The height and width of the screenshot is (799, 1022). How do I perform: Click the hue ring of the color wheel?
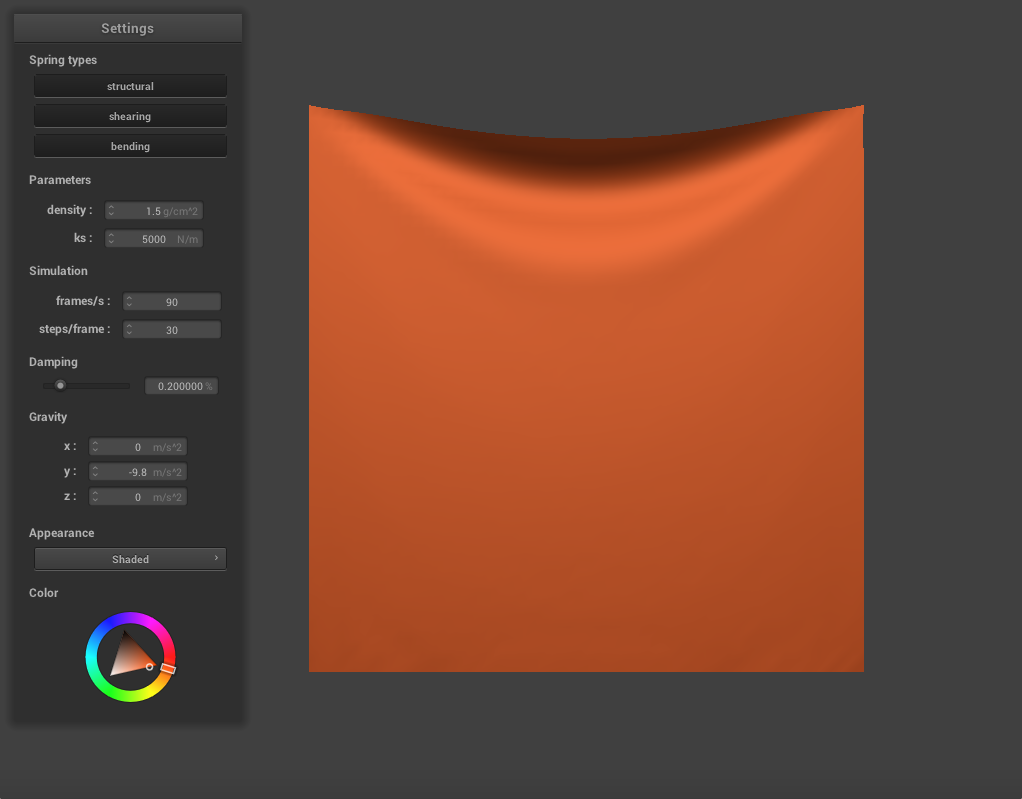coord(131,618)
